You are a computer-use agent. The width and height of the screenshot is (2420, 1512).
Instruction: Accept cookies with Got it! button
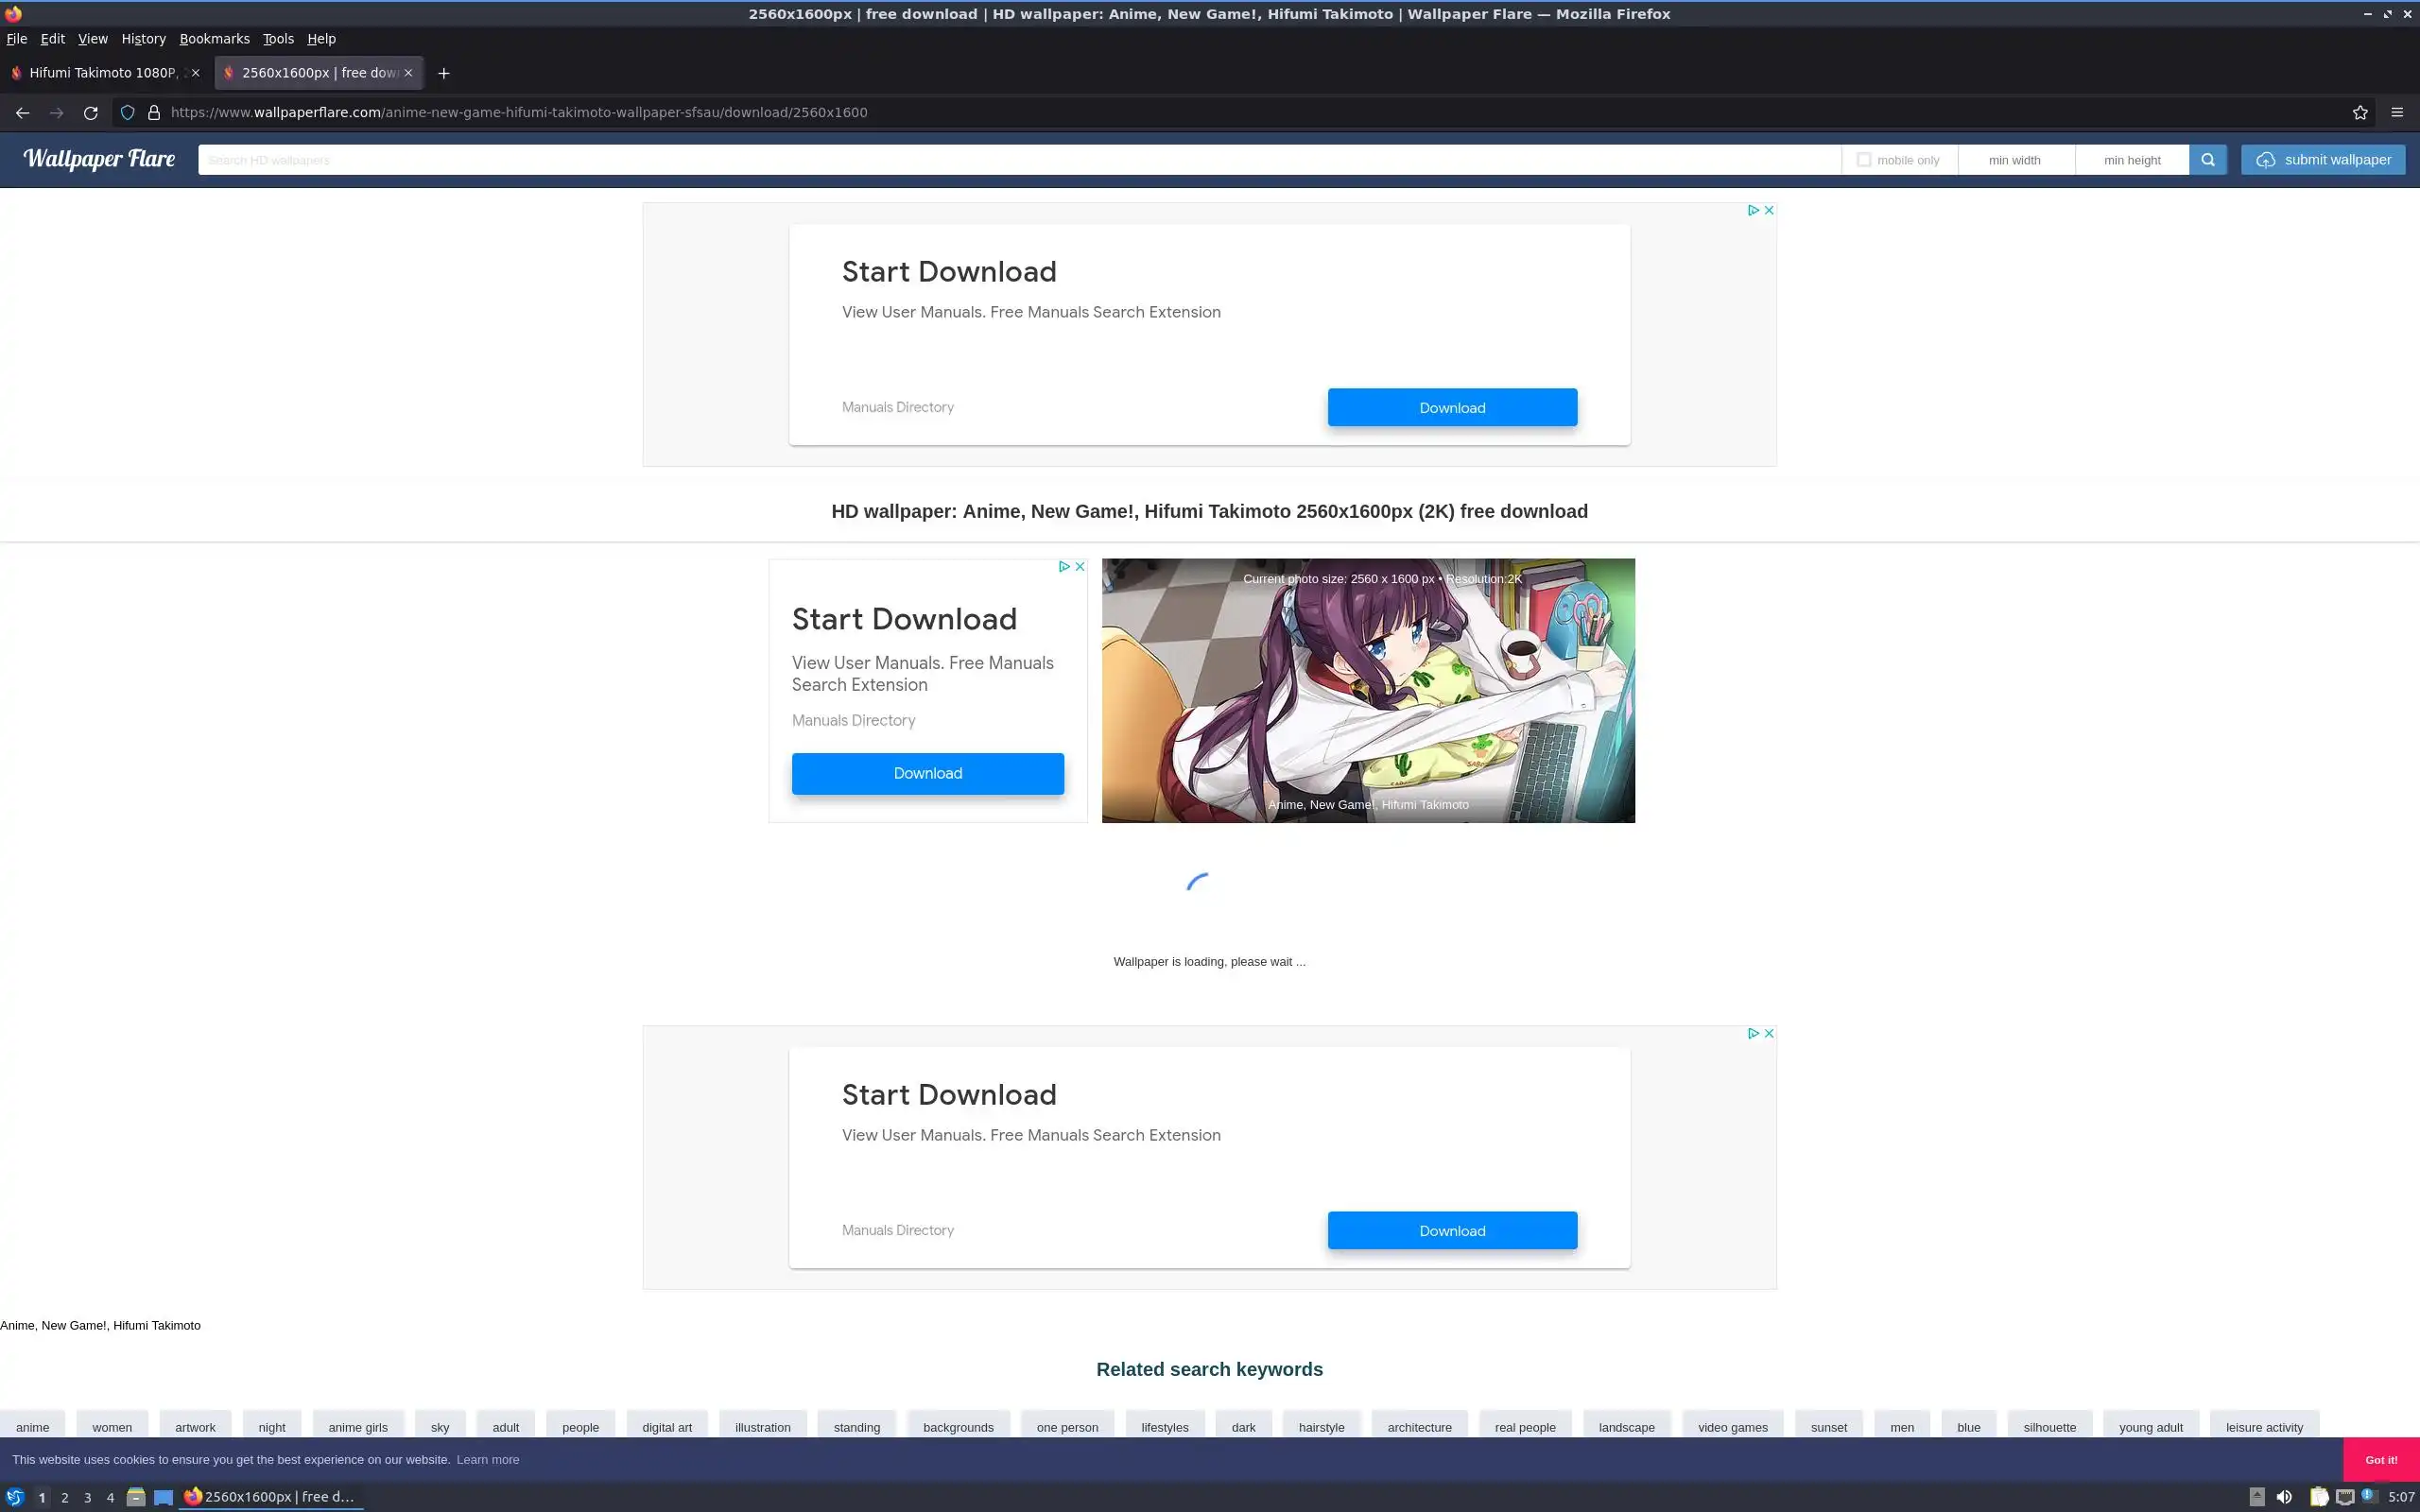point(2380,1460)
